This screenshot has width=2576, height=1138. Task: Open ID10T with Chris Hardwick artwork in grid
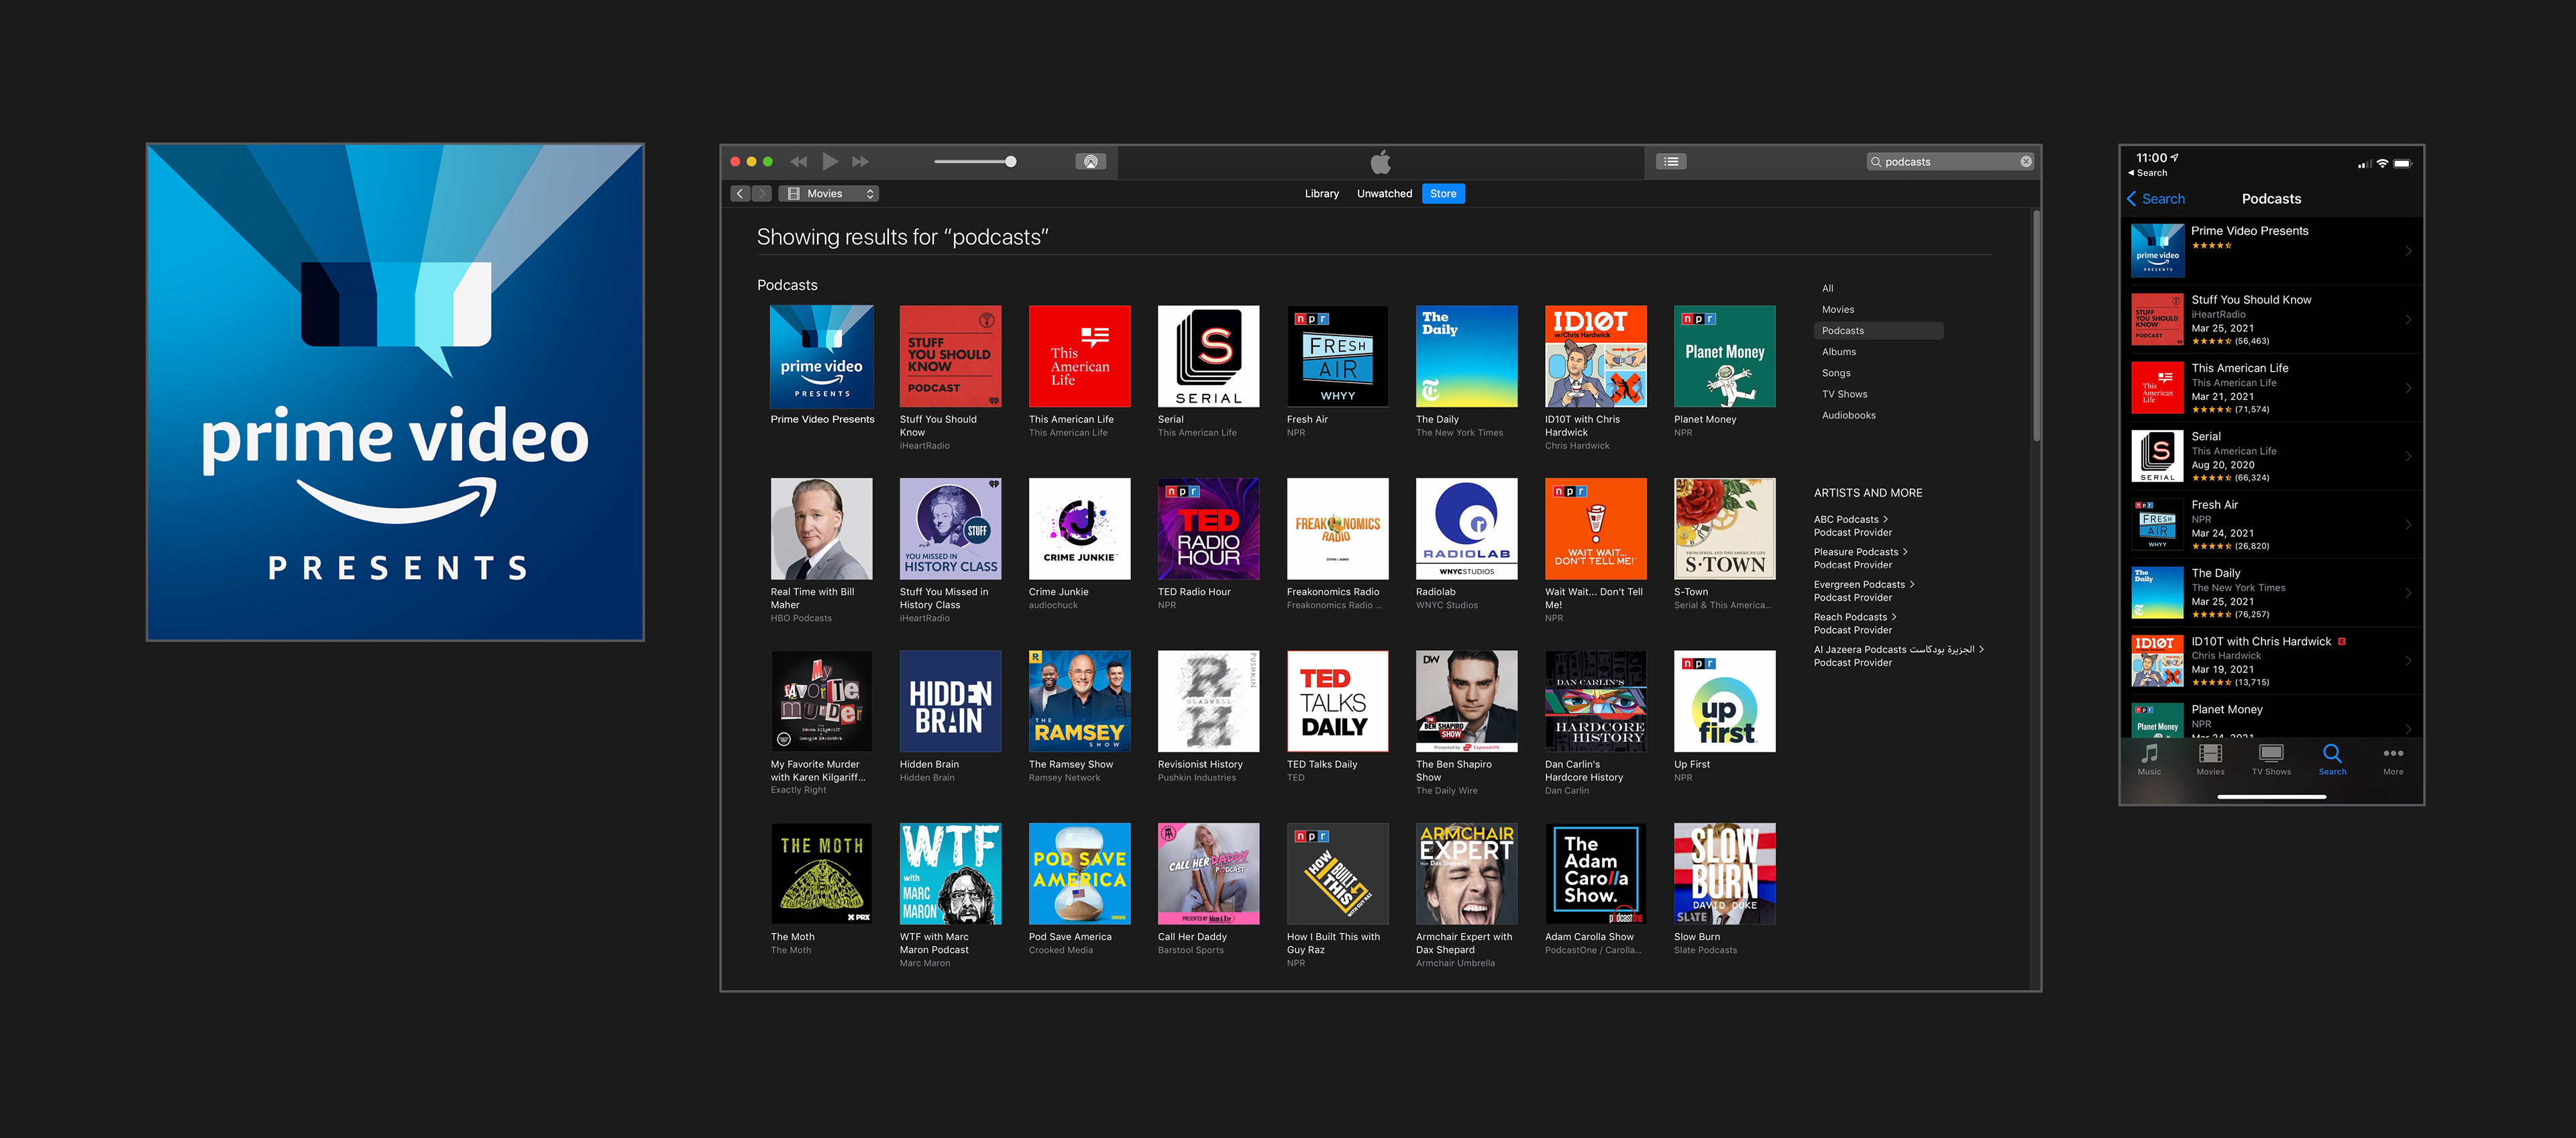pos(1596,356)
